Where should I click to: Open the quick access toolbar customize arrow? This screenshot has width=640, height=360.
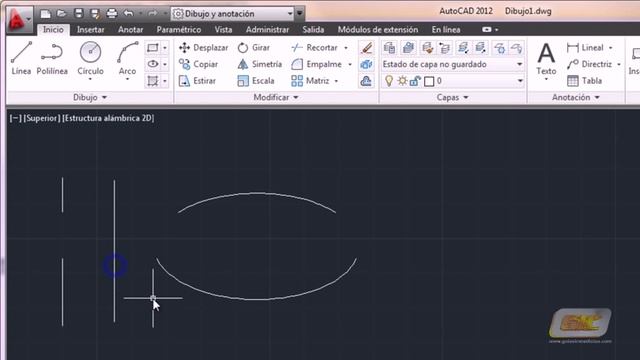(x=300, y=14)
